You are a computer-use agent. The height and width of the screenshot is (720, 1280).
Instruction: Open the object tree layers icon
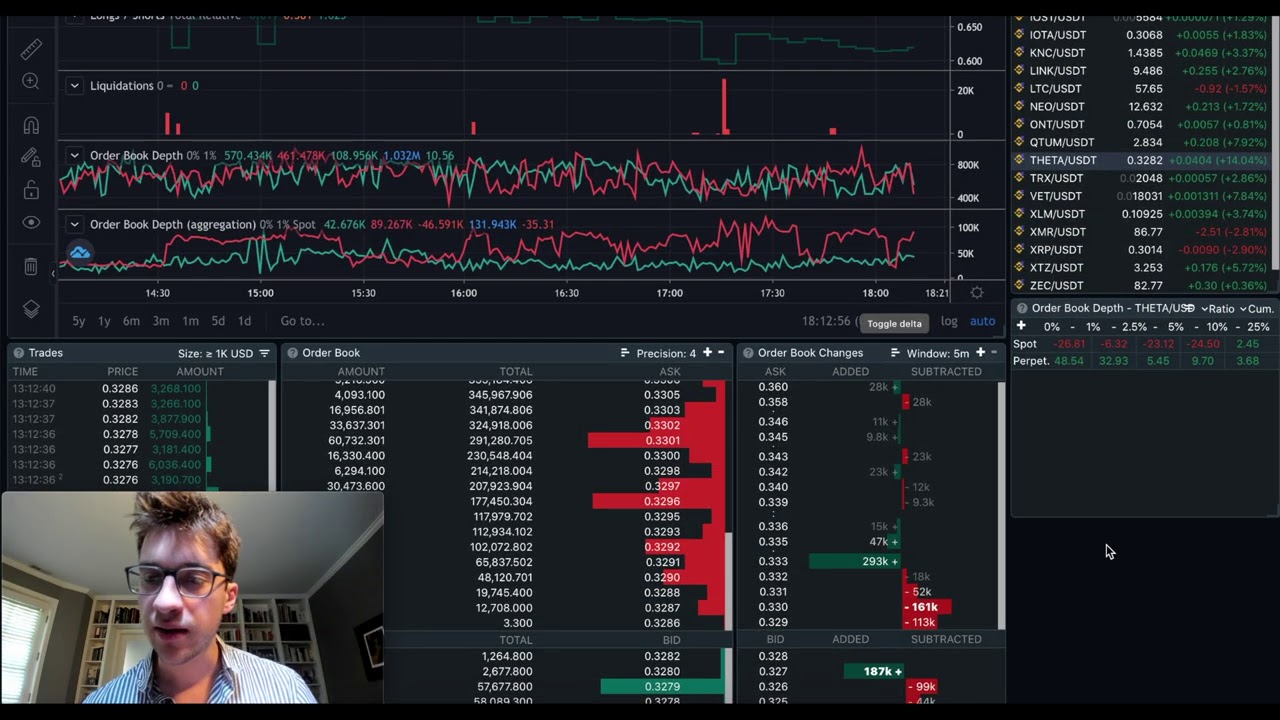tap(31, 309)
